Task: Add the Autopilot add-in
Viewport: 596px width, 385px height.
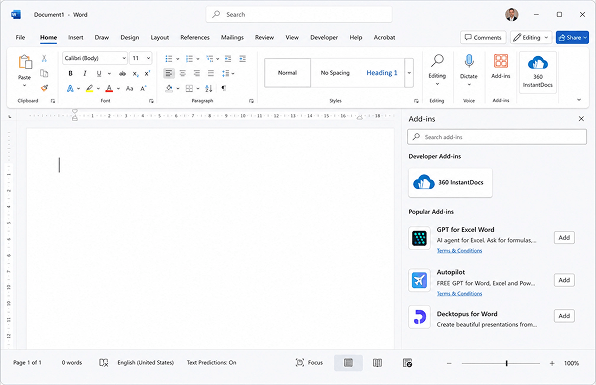Action: (x=564, y=280)
